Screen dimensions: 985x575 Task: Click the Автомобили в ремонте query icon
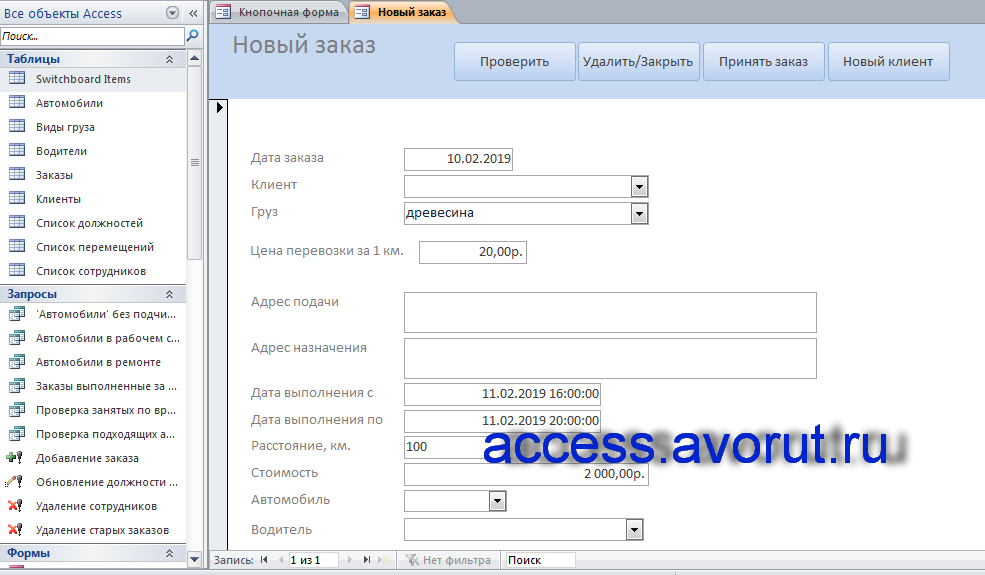coord(17,361)
